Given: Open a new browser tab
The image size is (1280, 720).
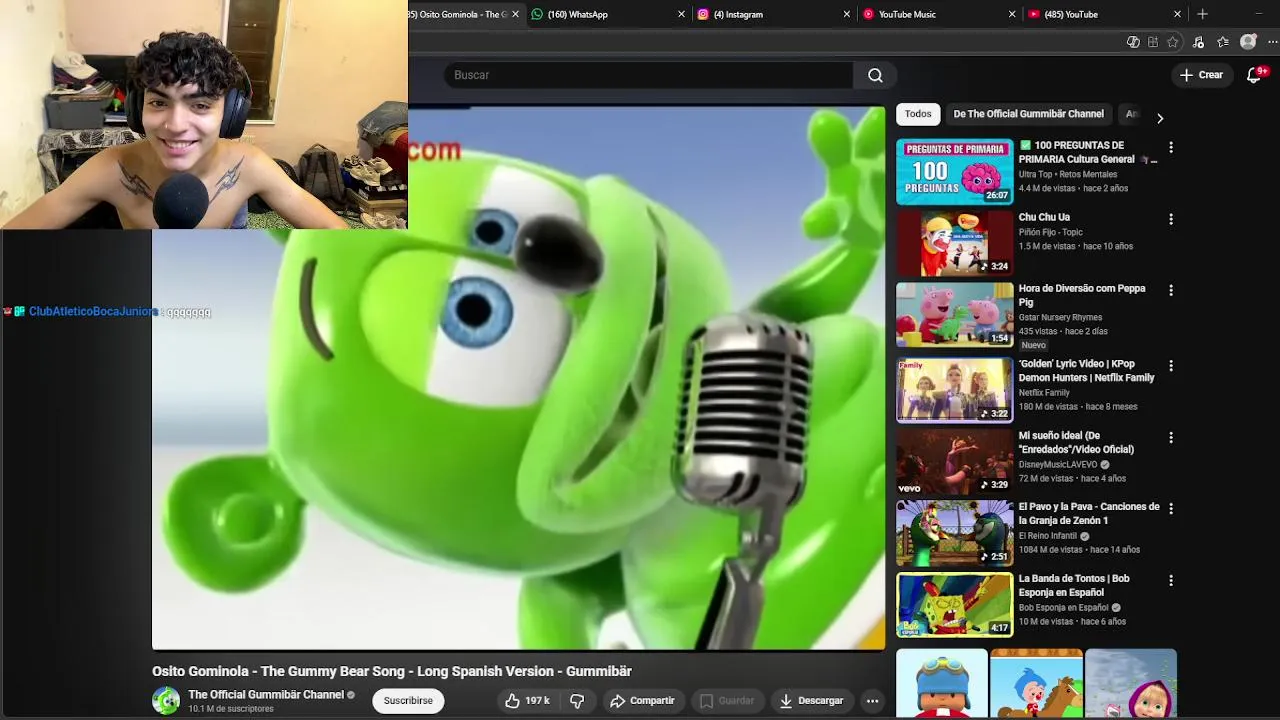Looking at the screenshot, I should click(x=1203, y=14).
